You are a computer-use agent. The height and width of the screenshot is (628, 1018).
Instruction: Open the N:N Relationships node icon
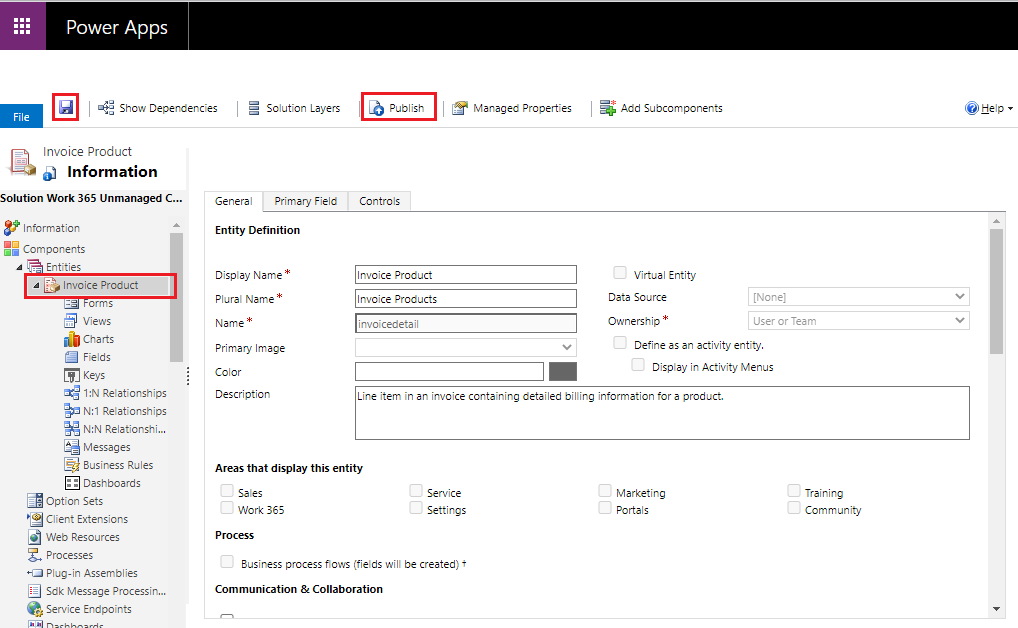(71, 429)
